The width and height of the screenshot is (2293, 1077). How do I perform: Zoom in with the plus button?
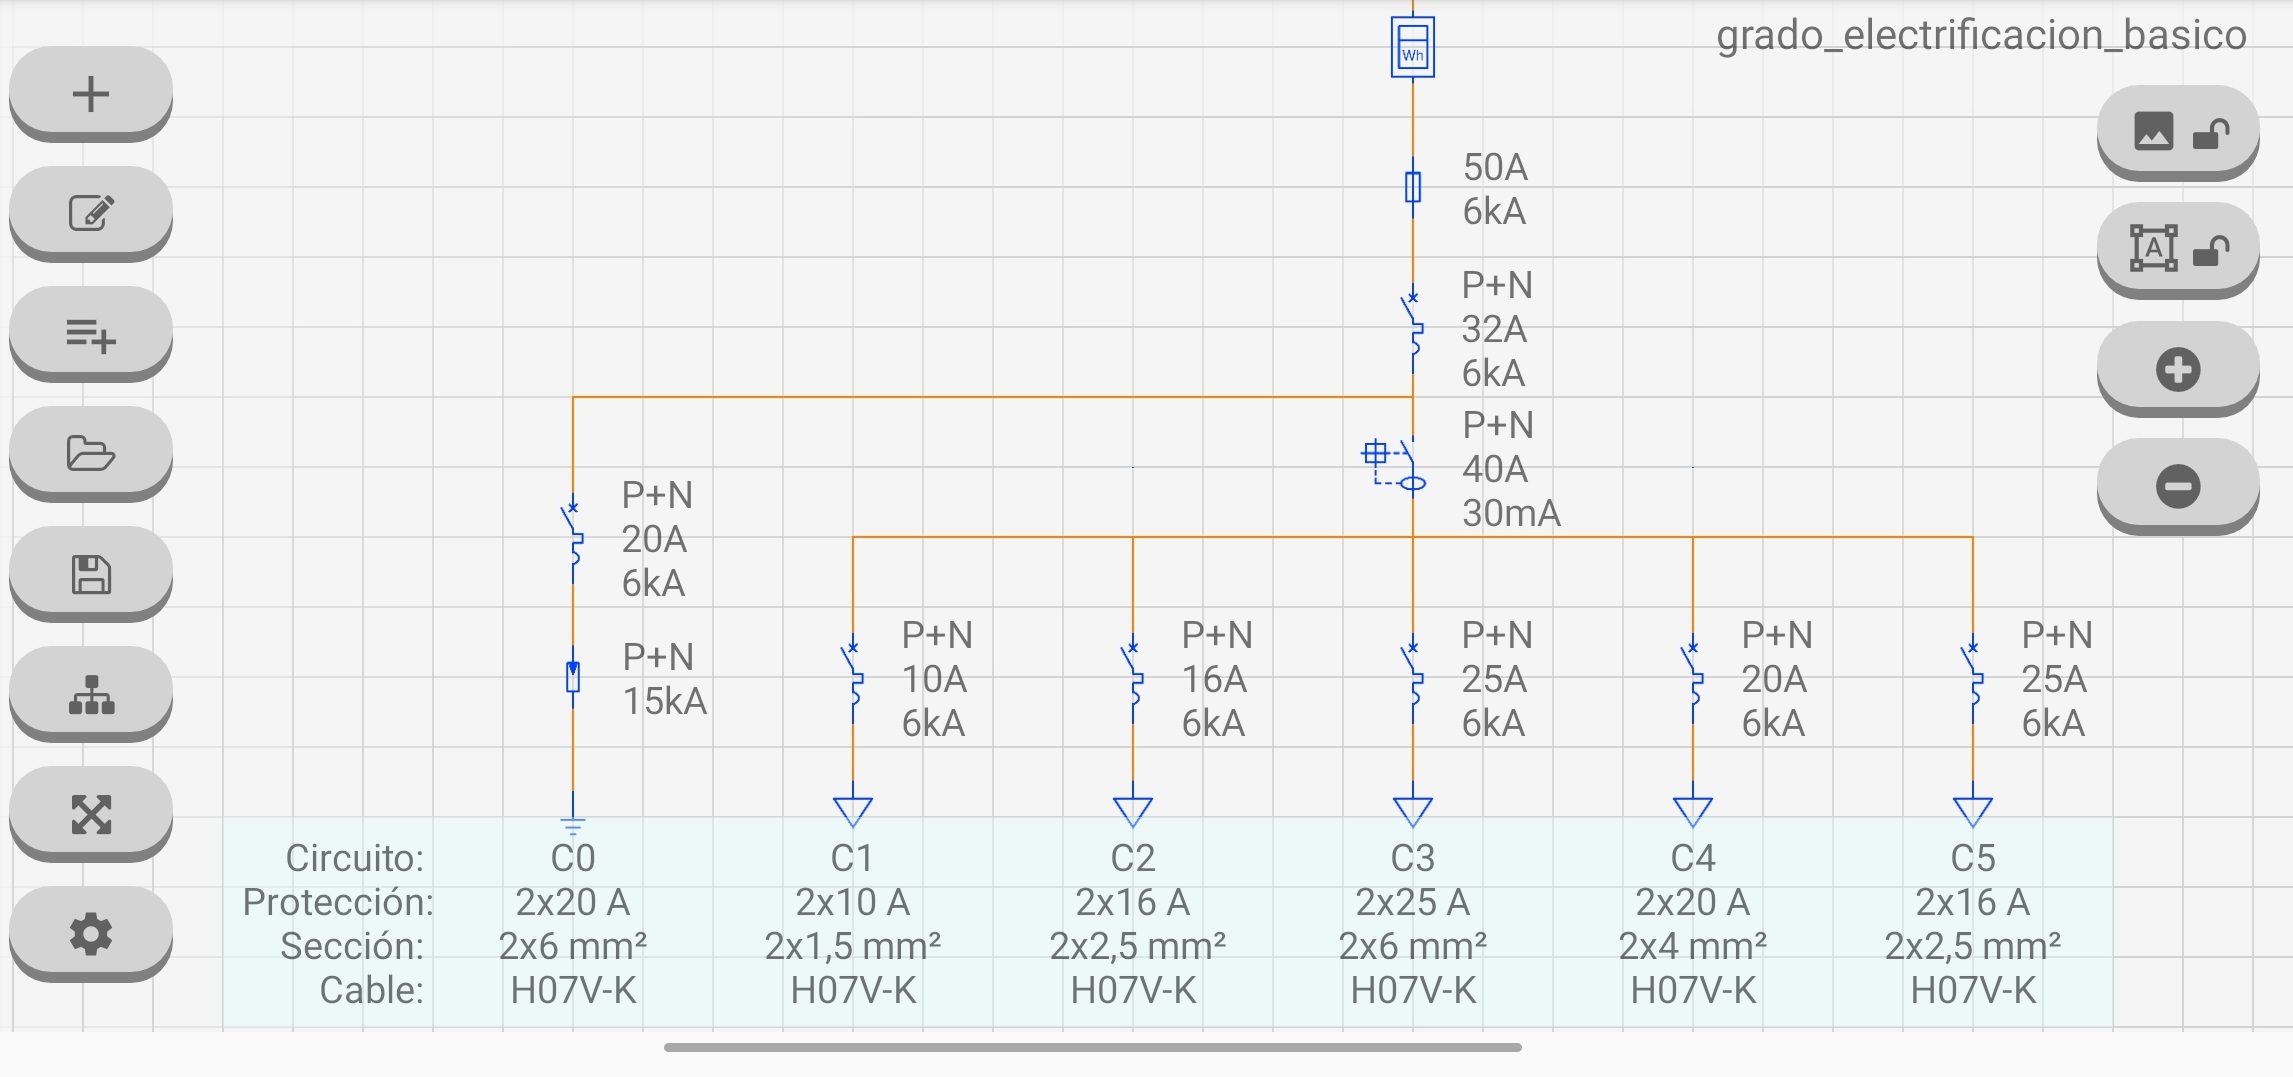[x=2178, y=368]
